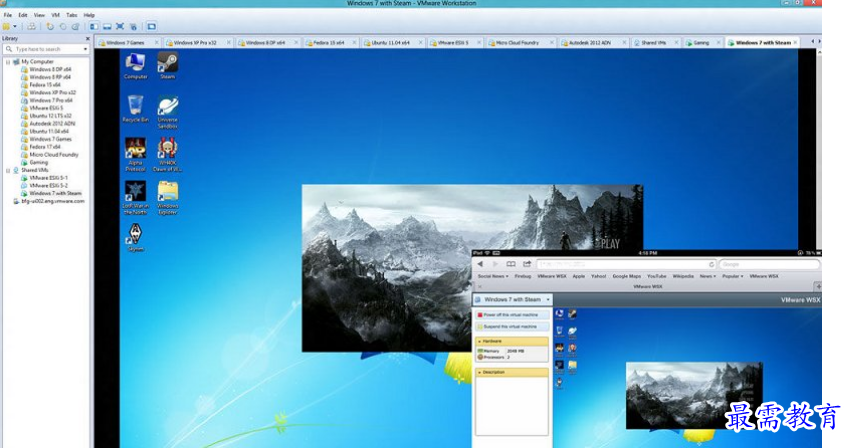
Task: Open the File menu
Action: [x=8, y=15]
